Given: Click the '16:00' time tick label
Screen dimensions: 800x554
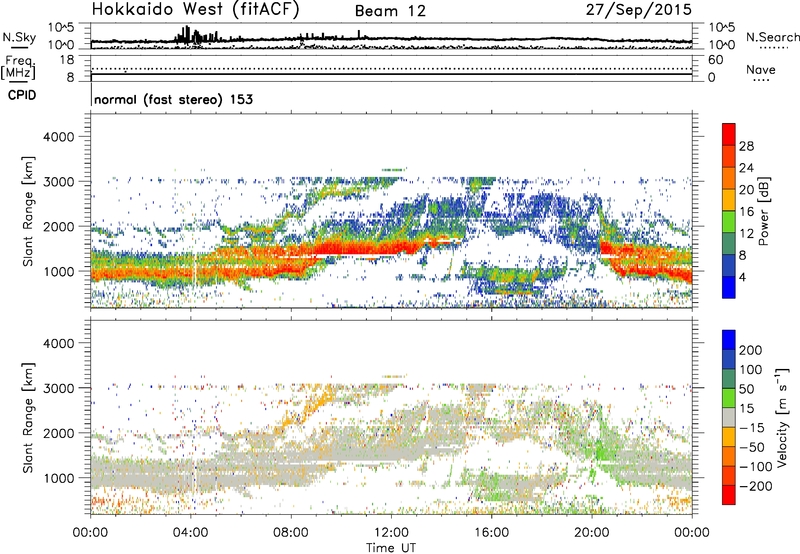Looking at the screenshot, I should click(491, 533).
